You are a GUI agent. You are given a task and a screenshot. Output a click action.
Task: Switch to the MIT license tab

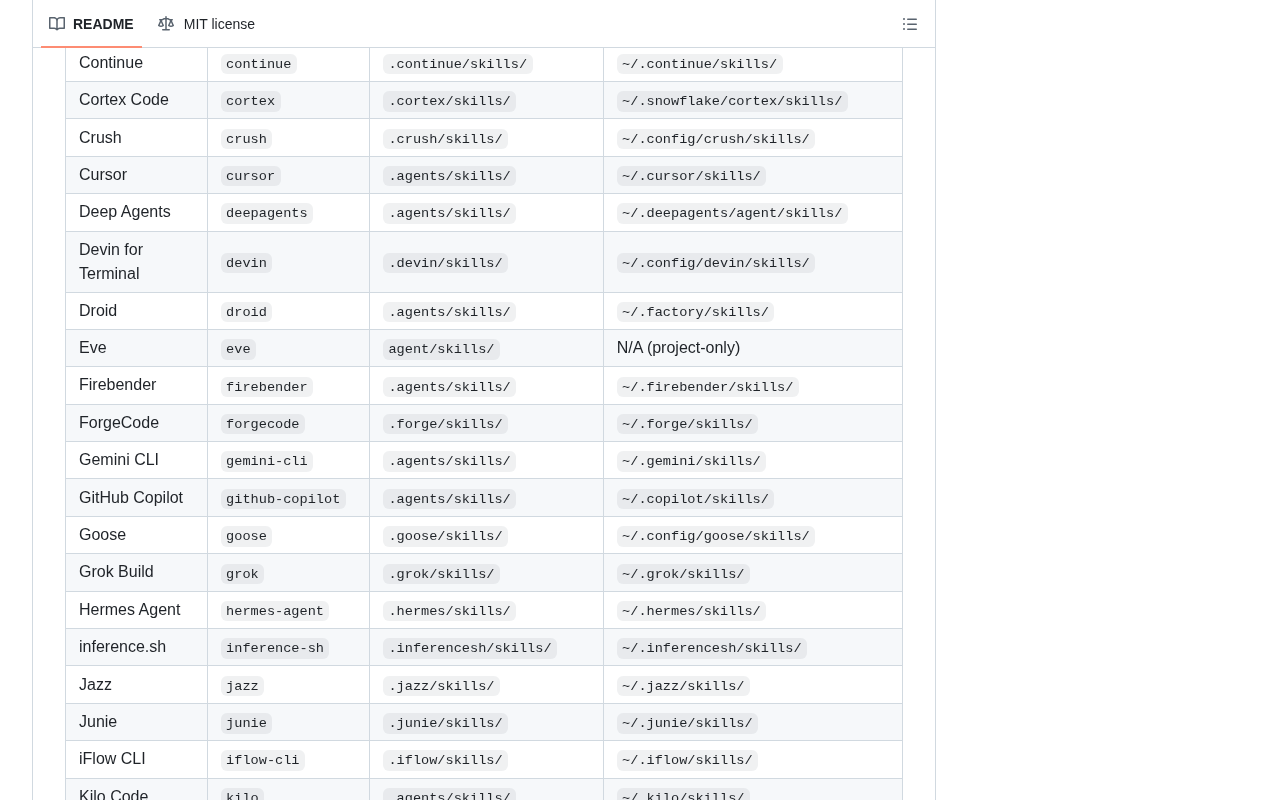(206, 24)
